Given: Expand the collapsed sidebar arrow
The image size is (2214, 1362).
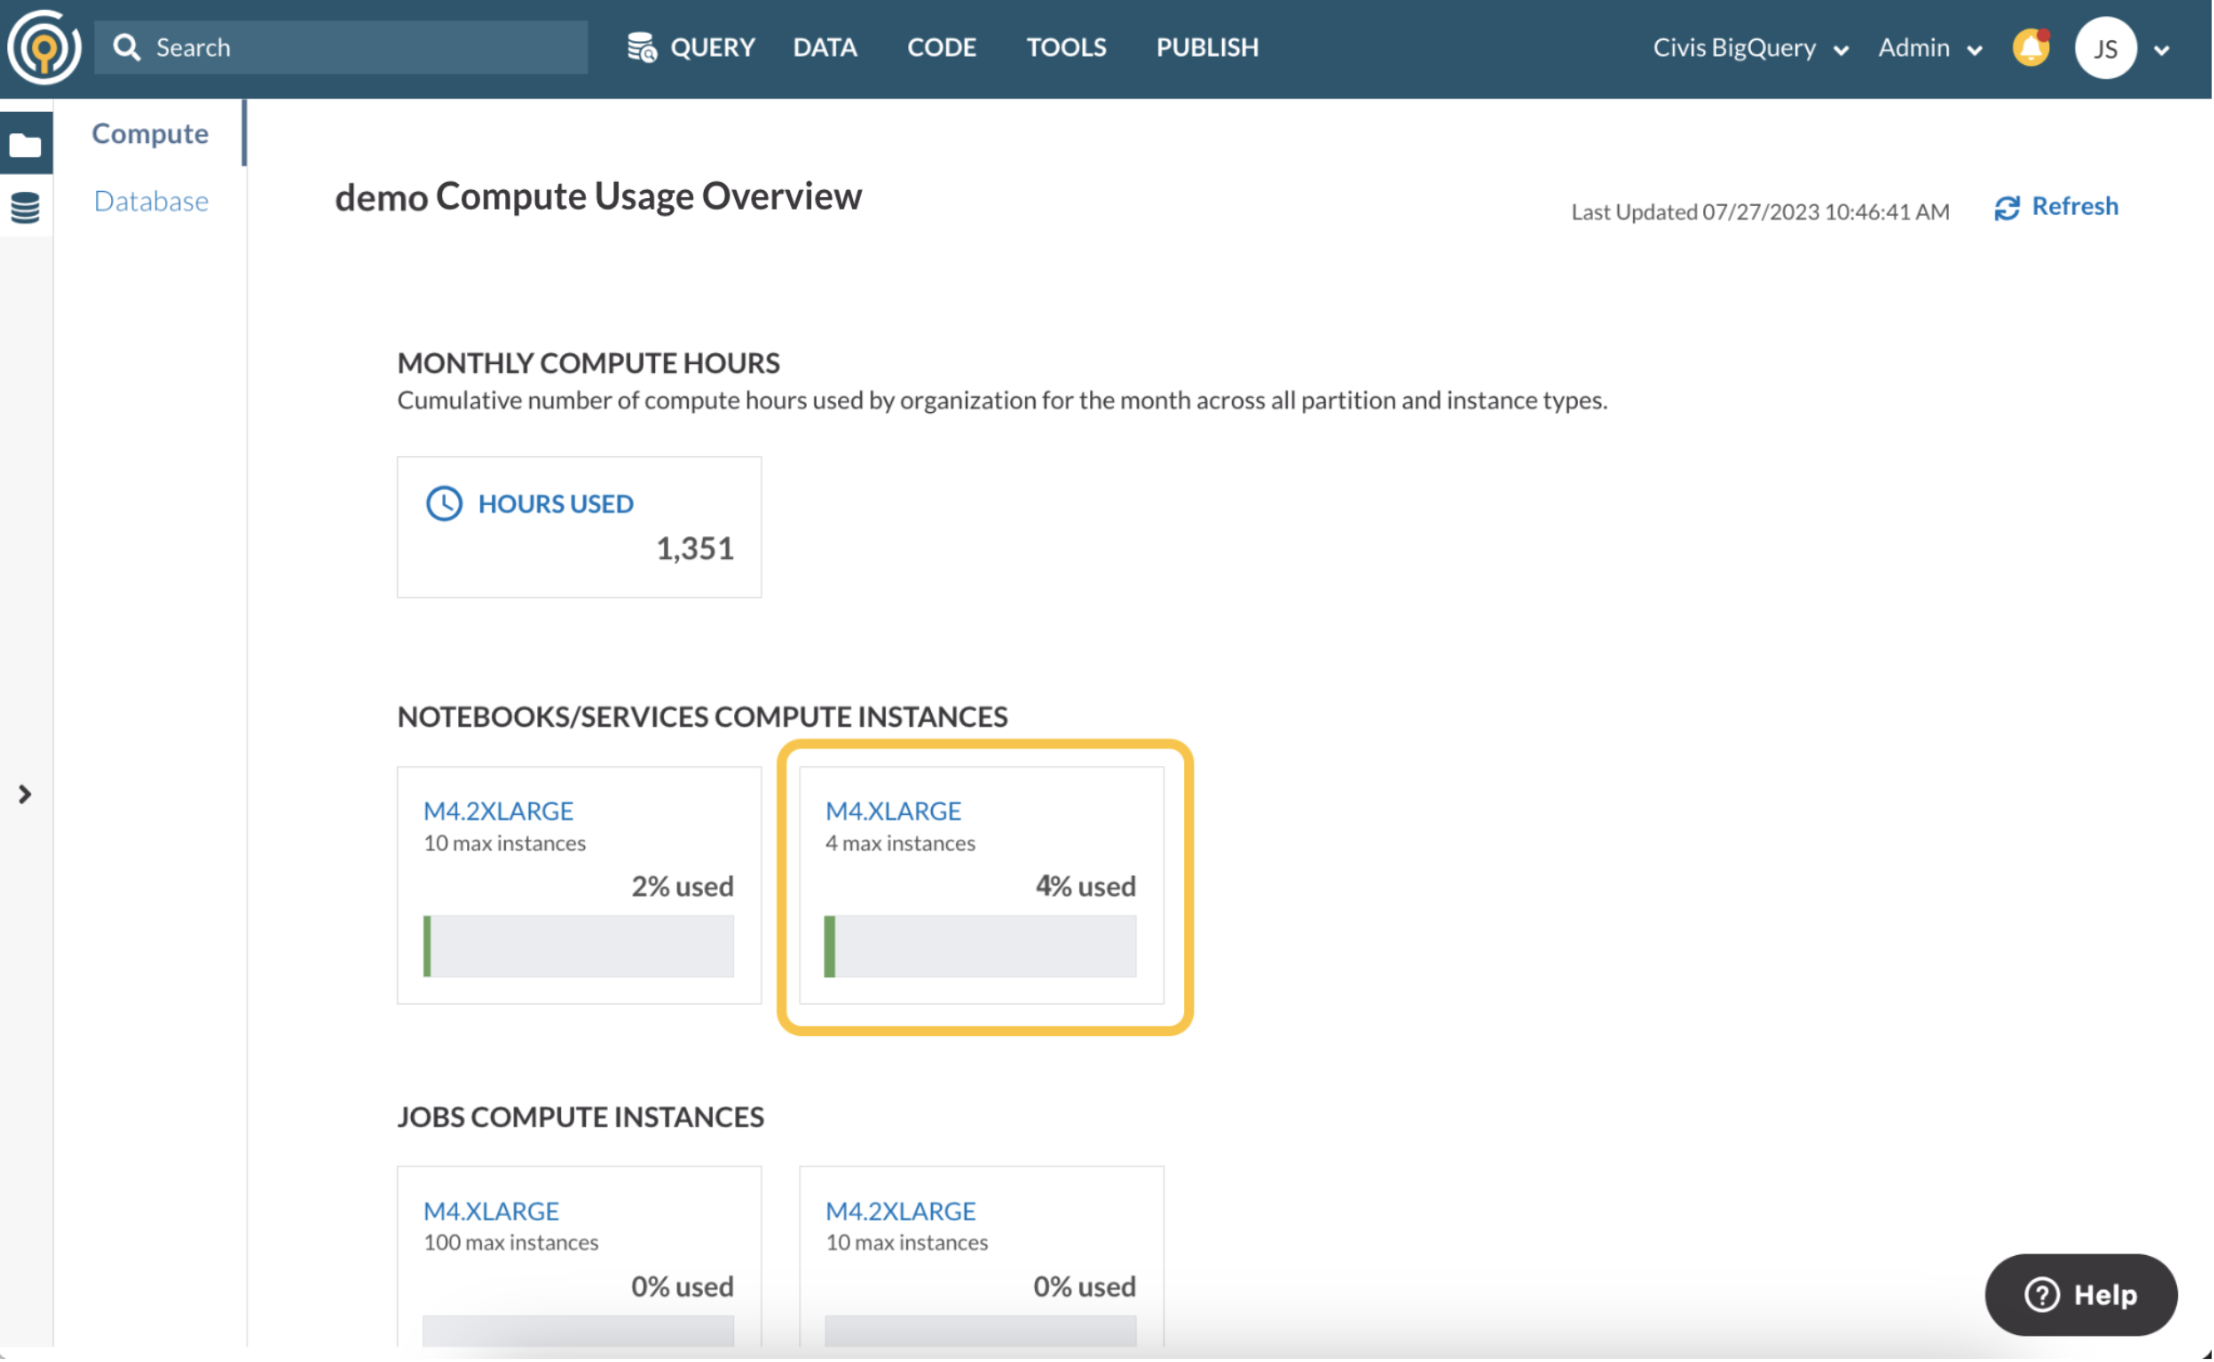Looking at the screenshot, I should (25, 794).
